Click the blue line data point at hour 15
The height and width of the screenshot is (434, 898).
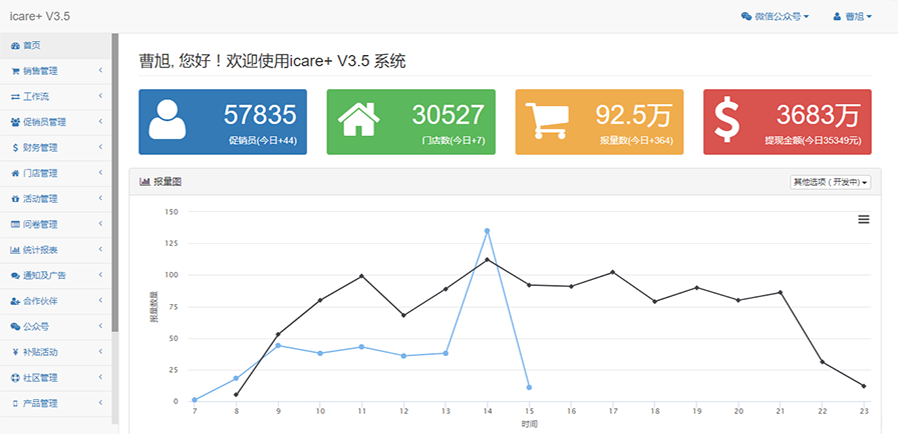(529, 388)
